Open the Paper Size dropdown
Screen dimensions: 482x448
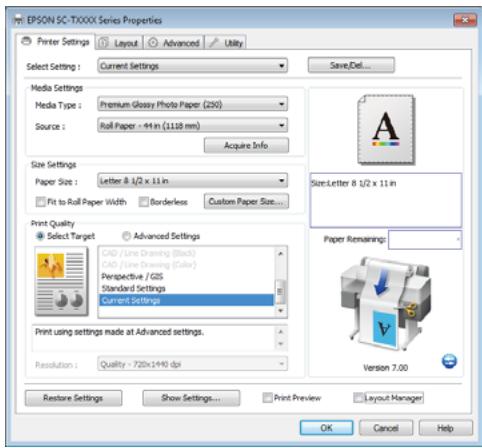[193, 181]
